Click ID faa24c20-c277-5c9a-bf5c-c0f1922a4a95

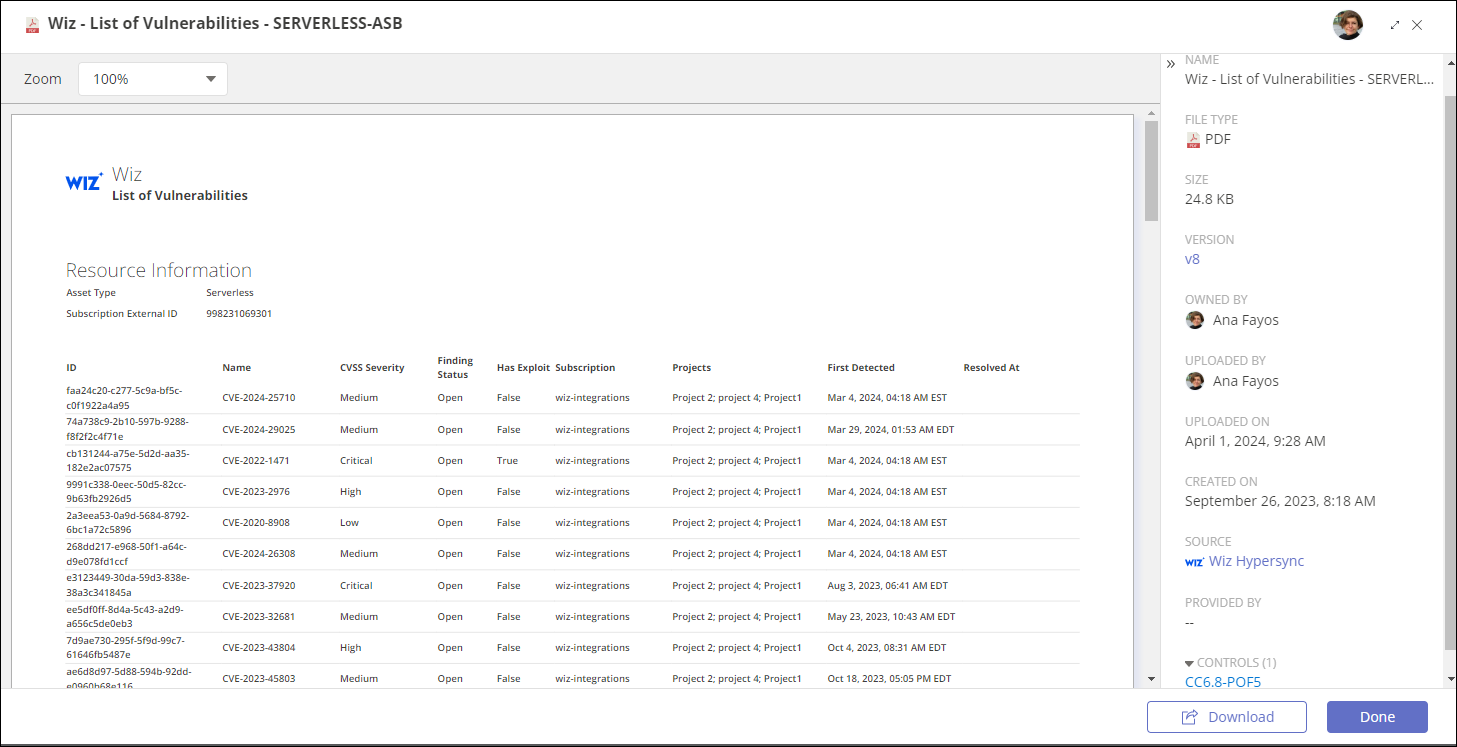pyautogui.click(x=124, y=398)
